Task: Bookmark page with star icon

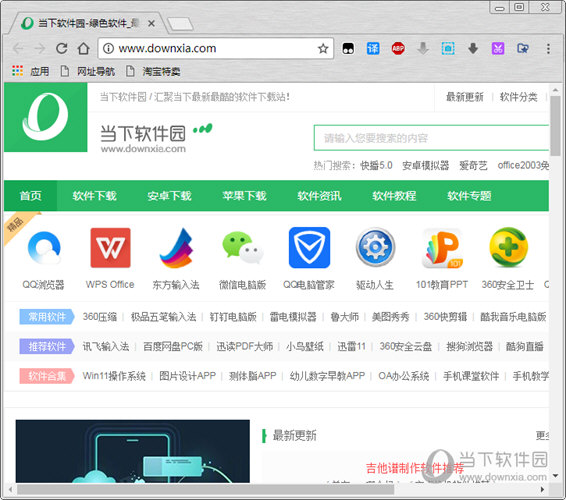Action: 323,48
